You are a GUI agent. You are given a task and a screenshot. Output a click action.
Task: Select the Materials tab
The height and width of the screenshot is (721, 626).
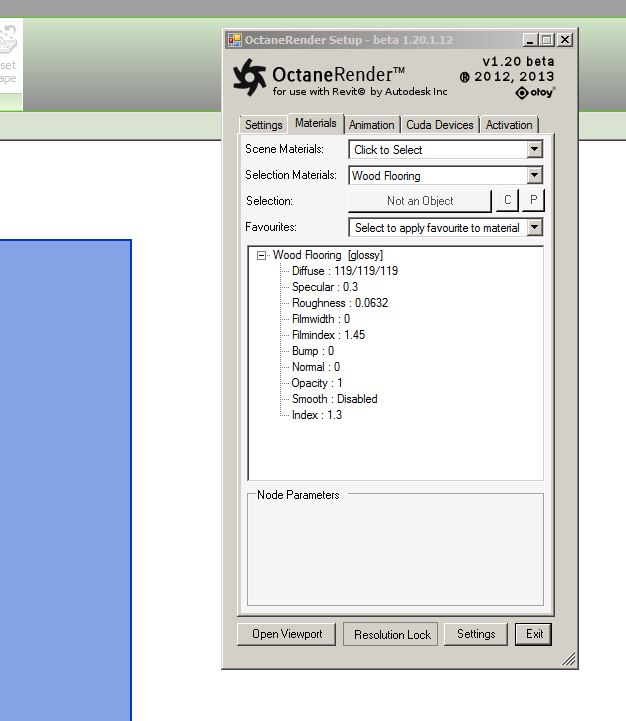pos(316,123)
